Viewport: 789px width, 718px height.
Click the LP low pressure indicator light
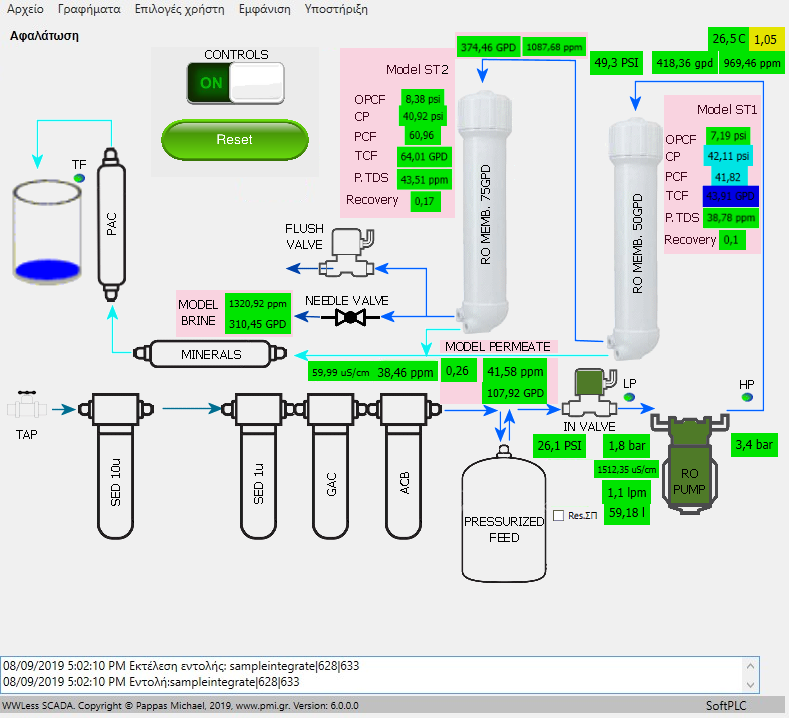[629, 397]
